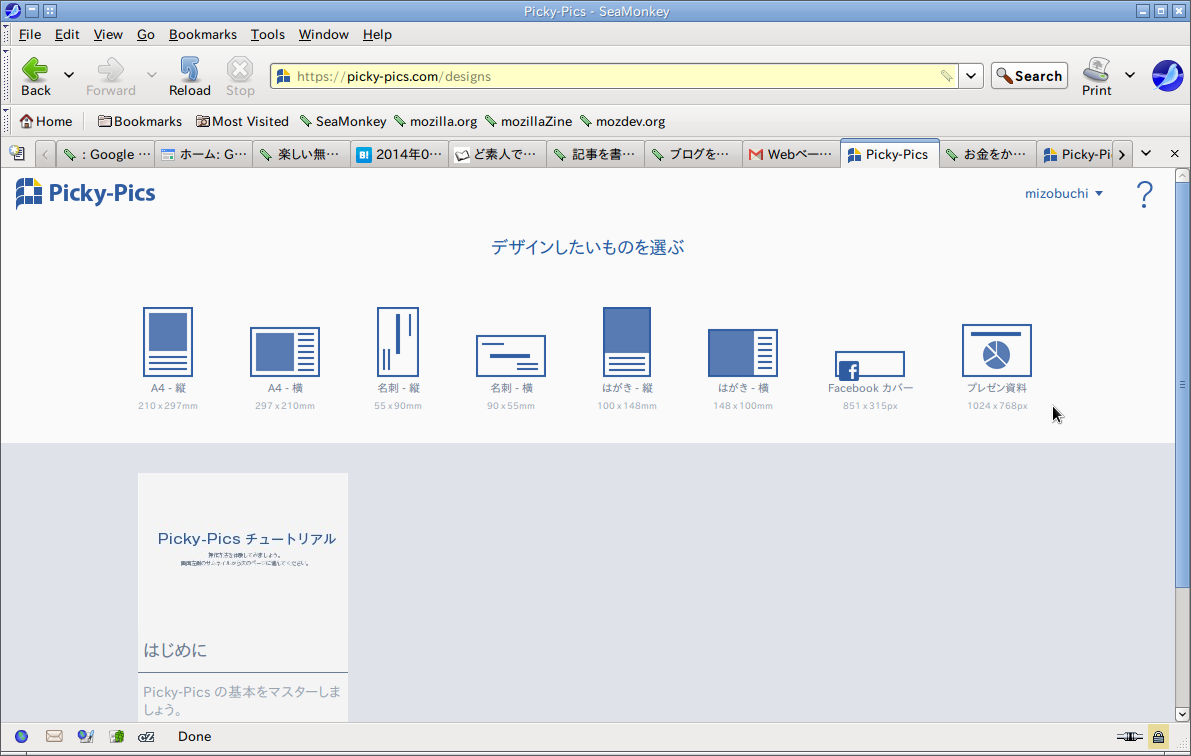This screenshot has width=1191, height=756.
Task: Open the Back history dropdown arrow
Action: click(x=68, y=75)
